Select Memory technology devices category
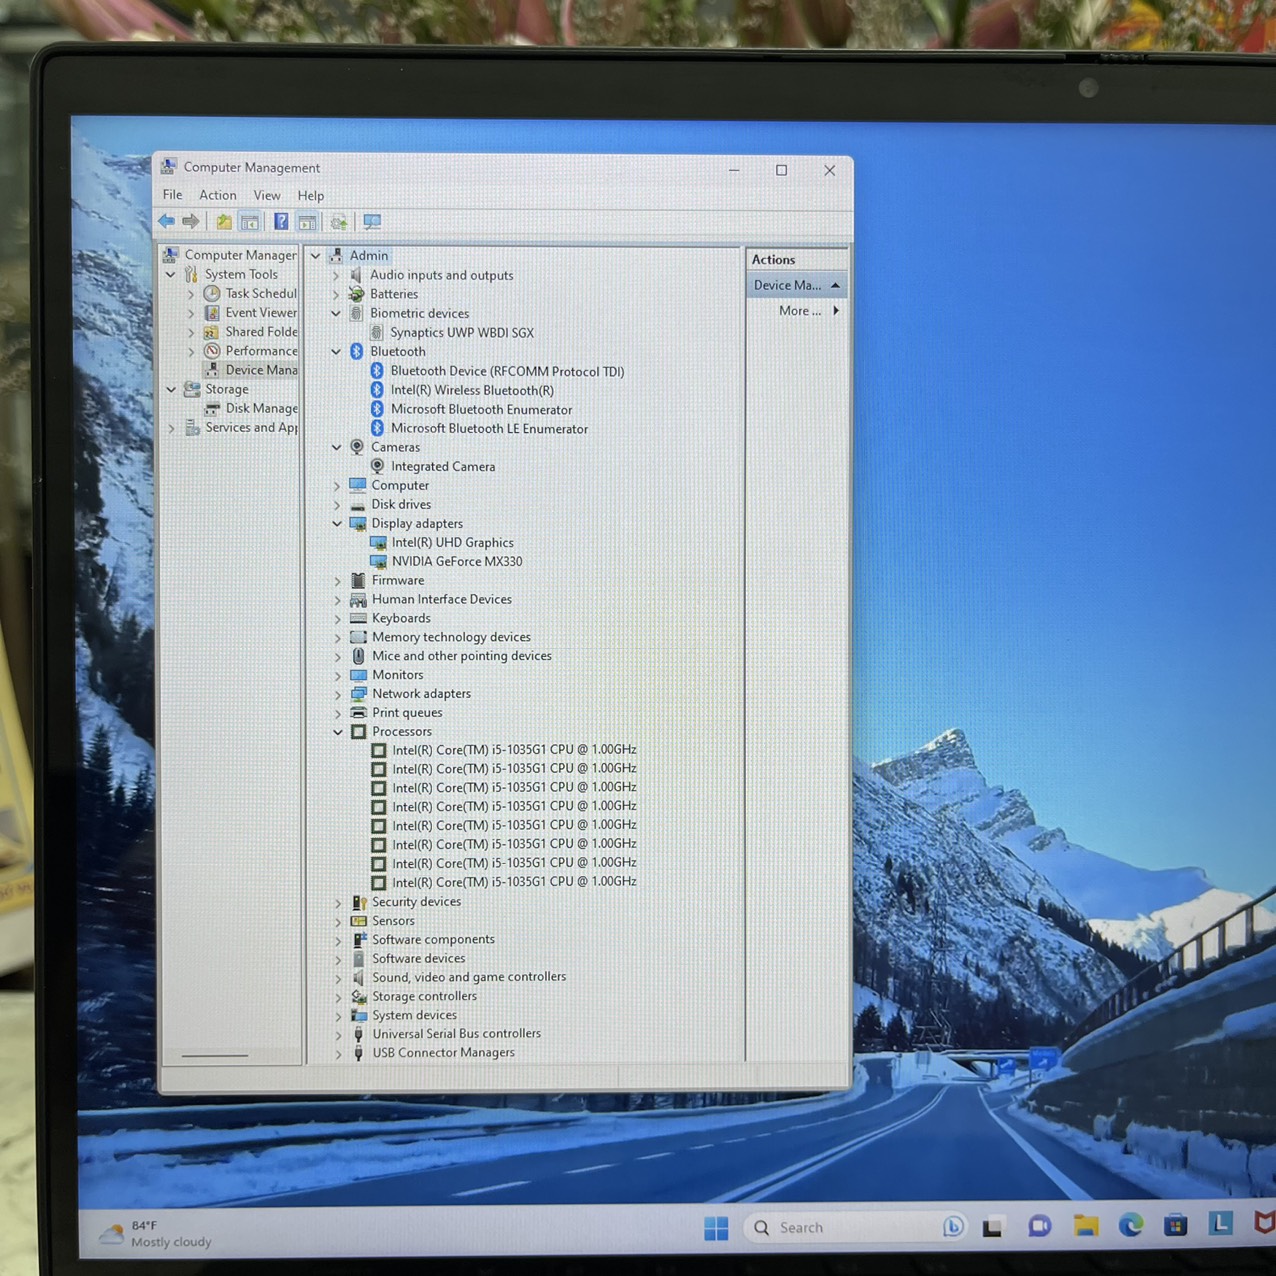1276x1276 pixels. coord(451,637)
